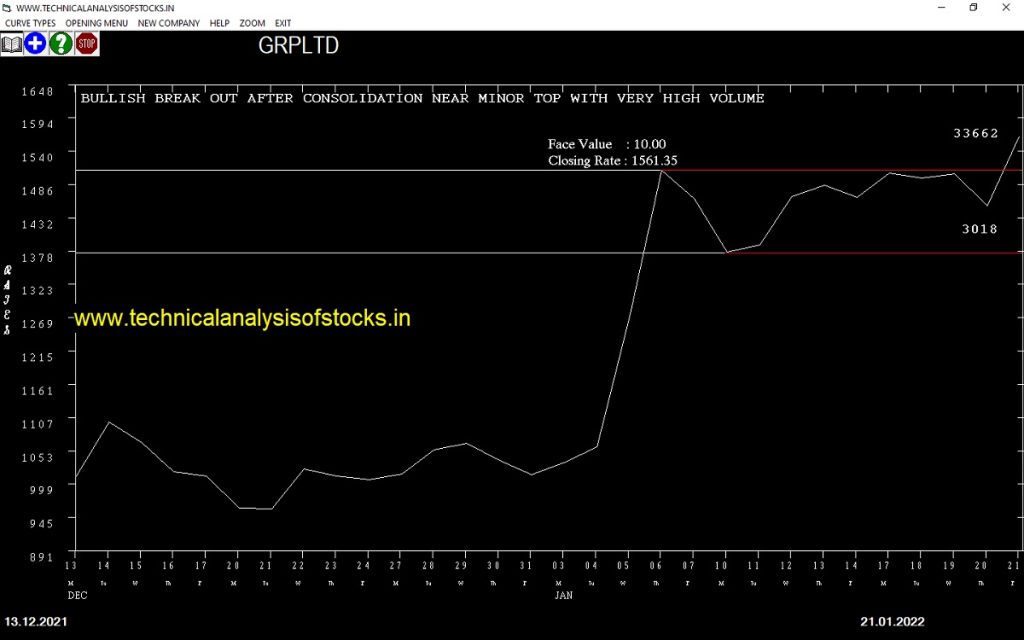Click the blue plus icon
The height and width of the screenshot is (640, 1024).
pos(36,44)
